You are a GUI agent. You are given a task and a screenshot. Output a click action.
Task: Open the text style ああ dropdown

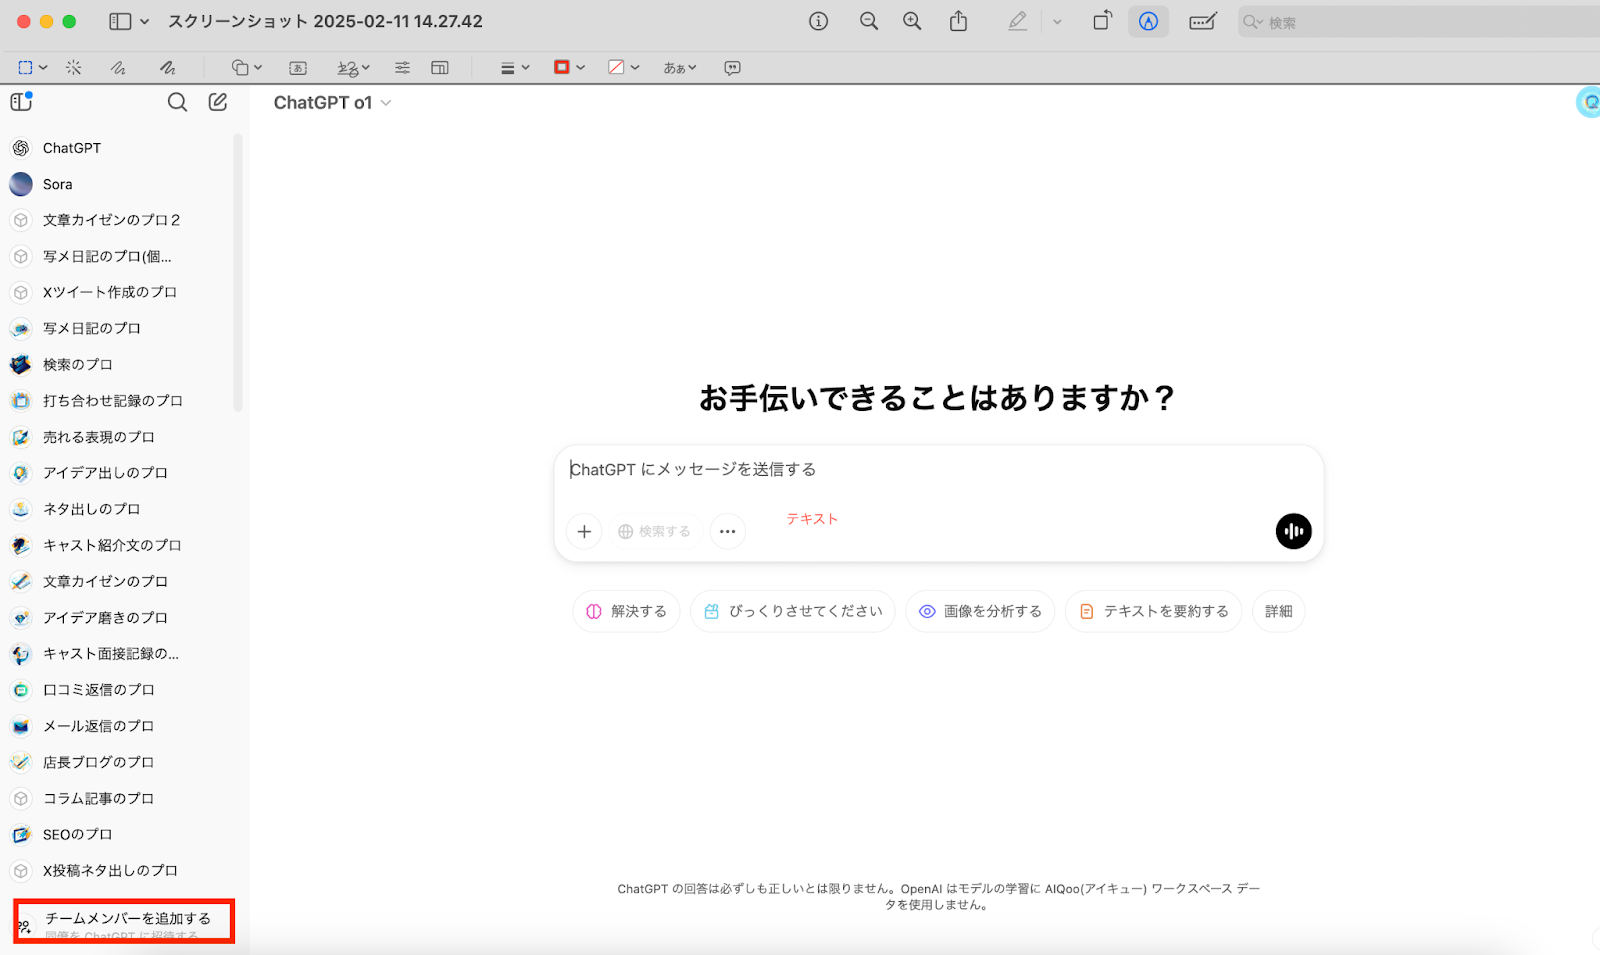pos(680,68)
